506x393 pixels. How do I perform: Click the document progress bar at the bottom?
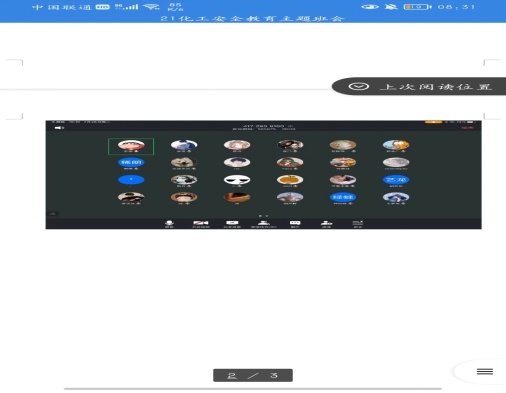(x=253, y=389)
